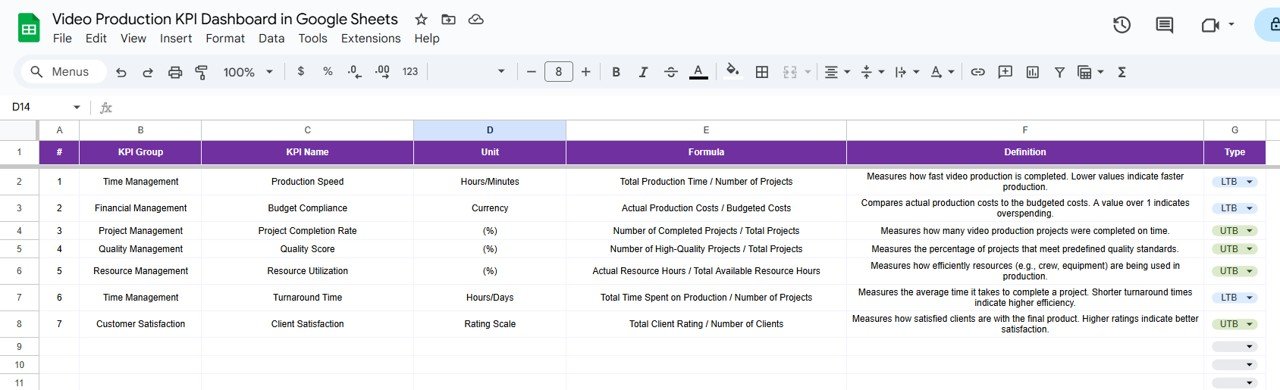This screenshot has height=390, width=1280.
Task: Open the Data menu
Action: (271, 38)
